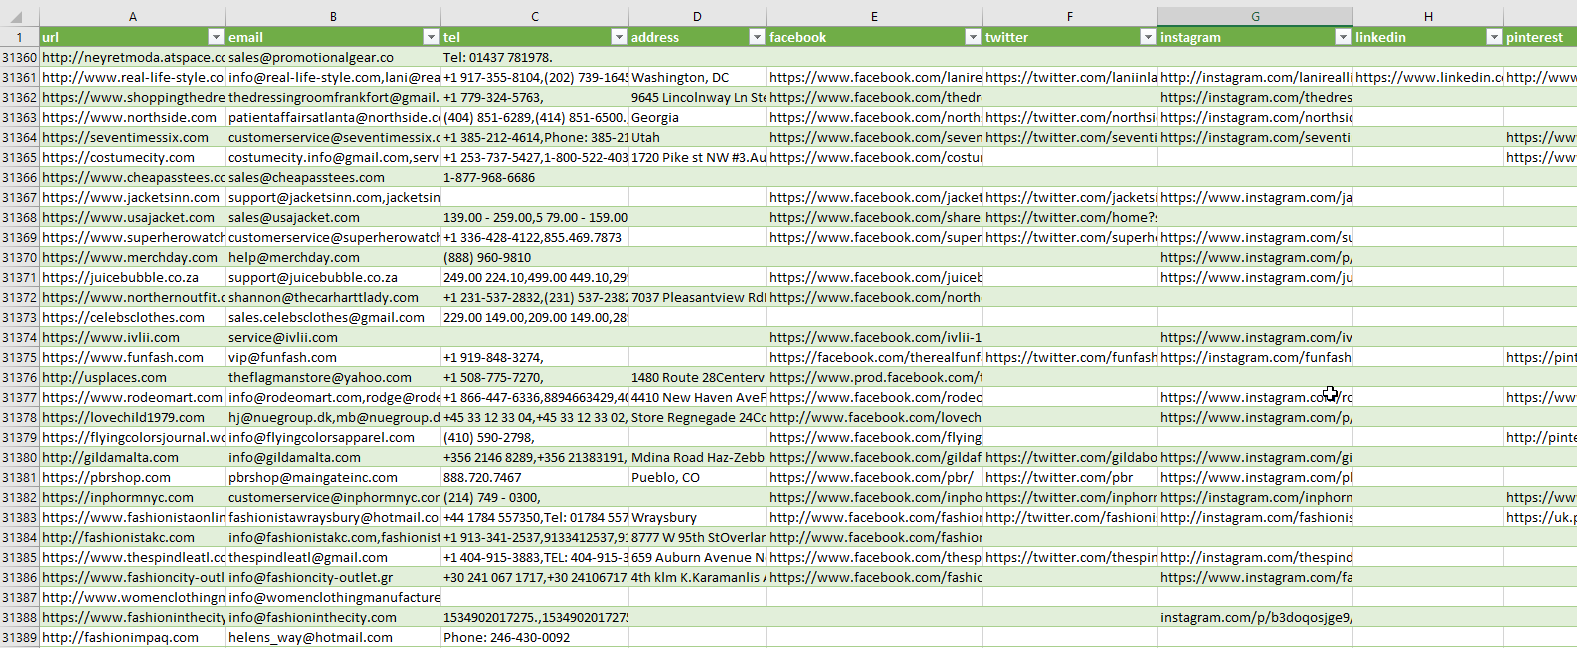
Task: Select cell 'sales@cheapasstees.com'
Action: 333,177
